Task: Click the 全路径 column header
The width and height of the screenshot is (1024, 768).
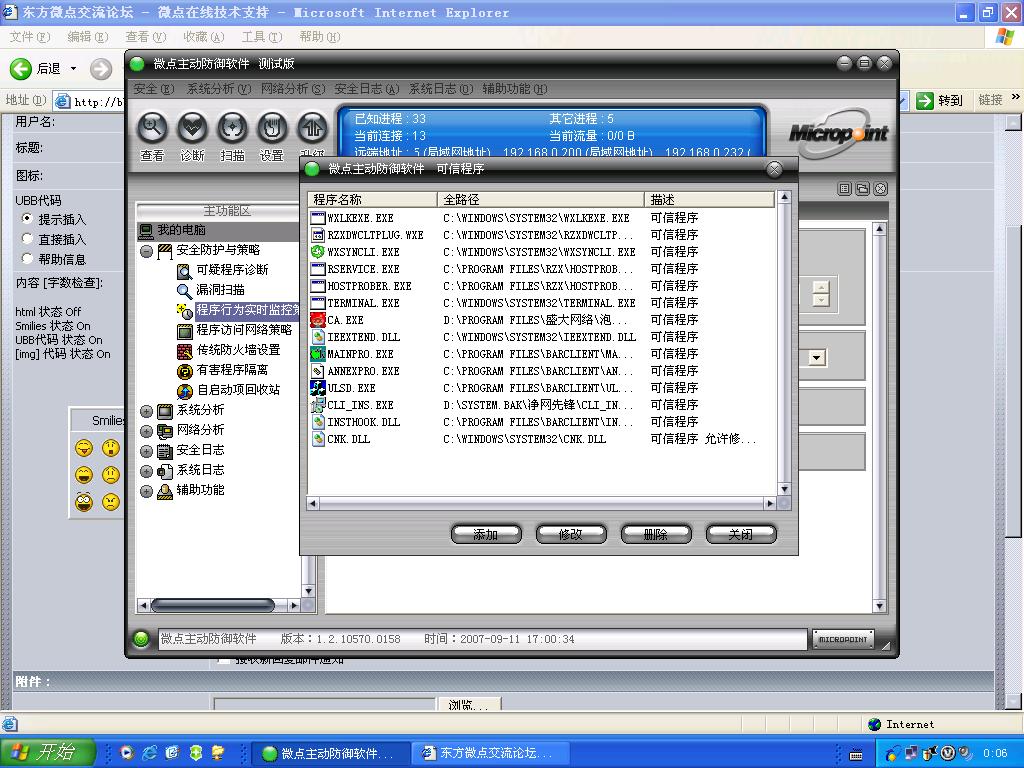Action: pos(541,199)
